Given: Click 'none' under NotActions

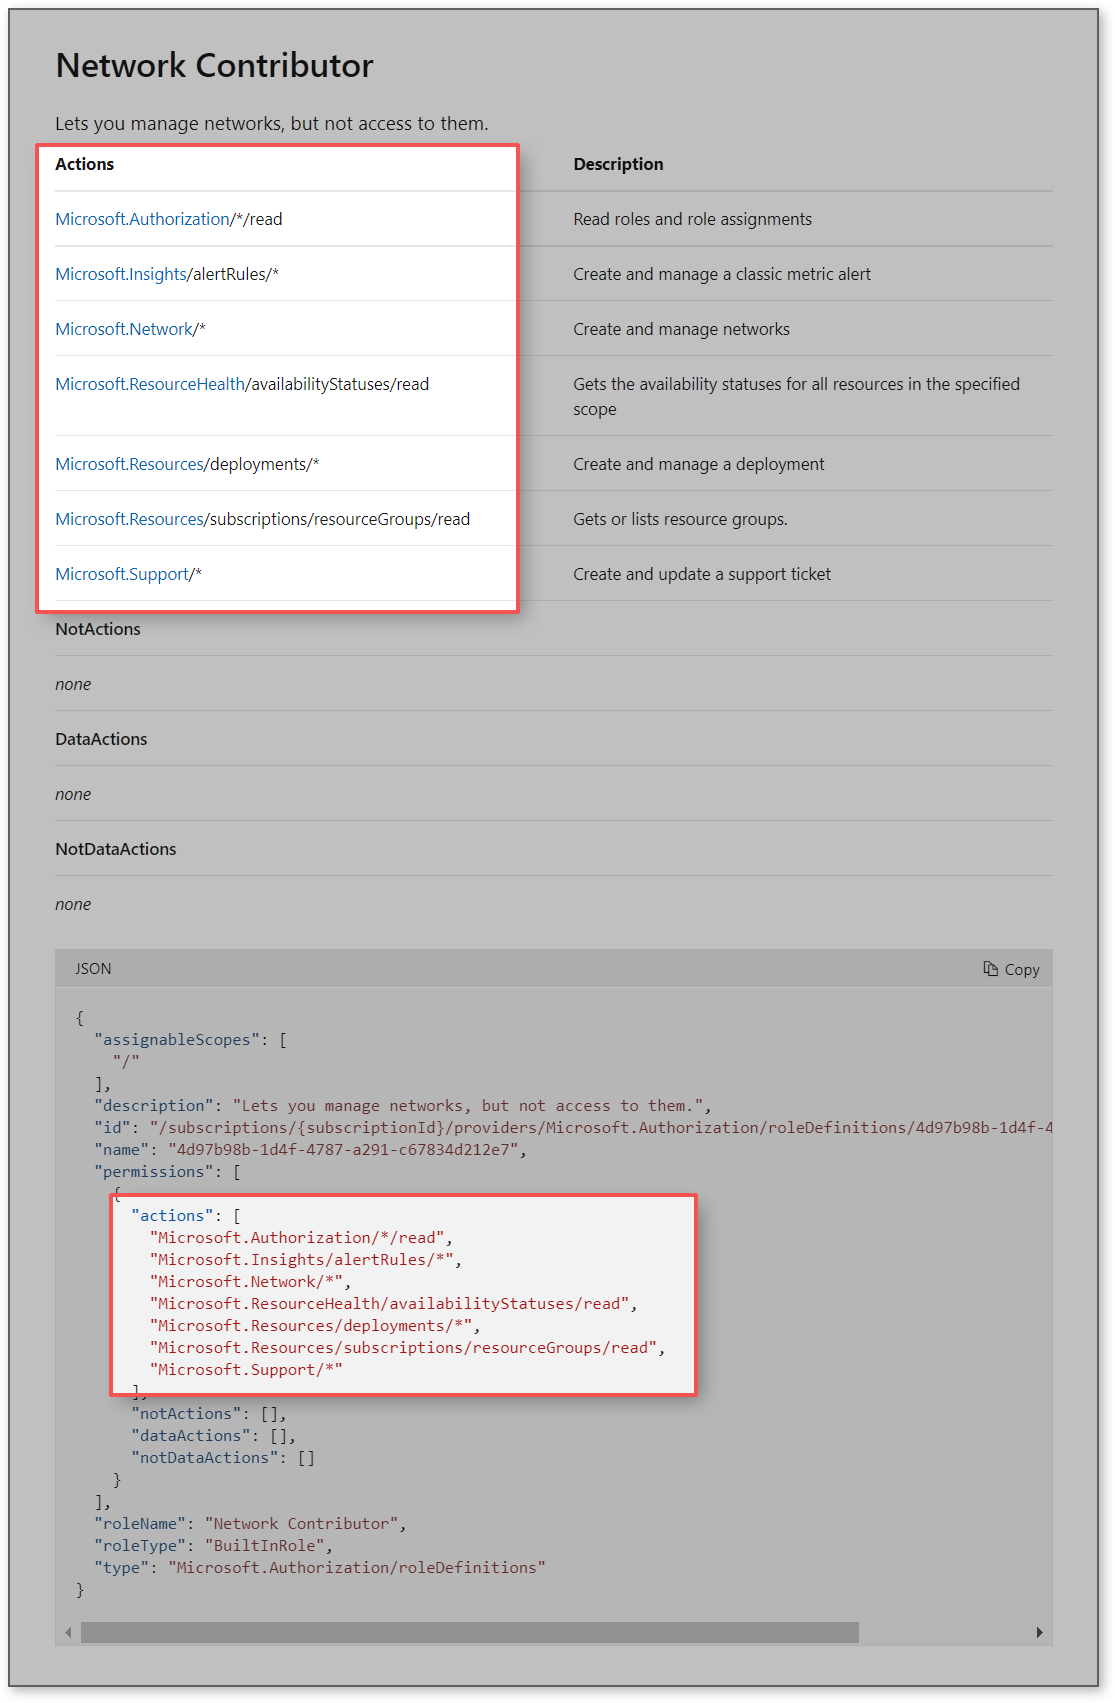Looking at the screenshot, I should pyautogui.click(x=73, y=685).
